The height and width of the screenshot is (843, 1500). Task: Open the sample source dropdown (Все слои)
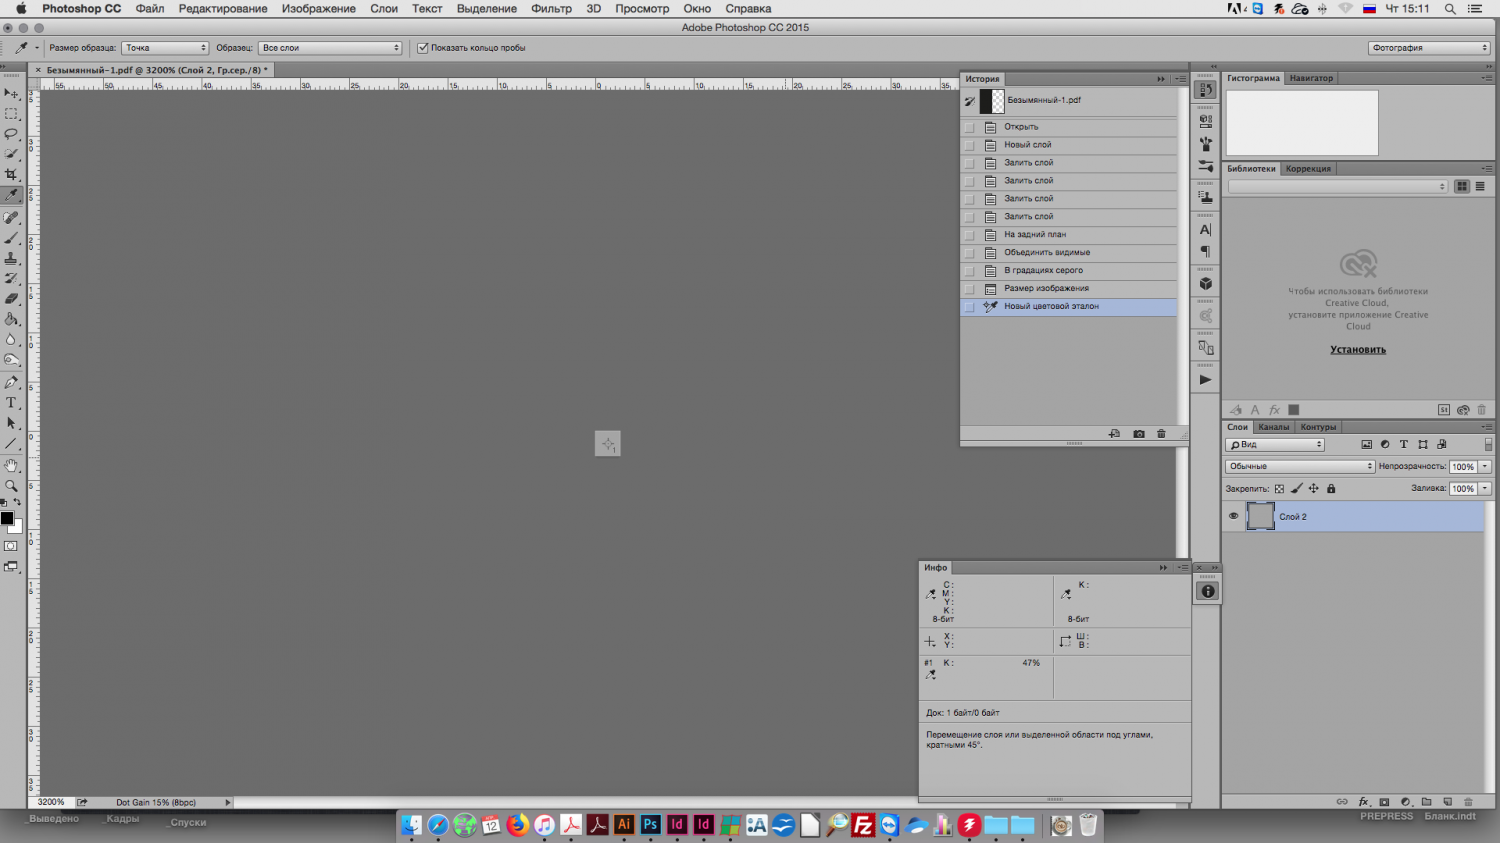[331, 48]
